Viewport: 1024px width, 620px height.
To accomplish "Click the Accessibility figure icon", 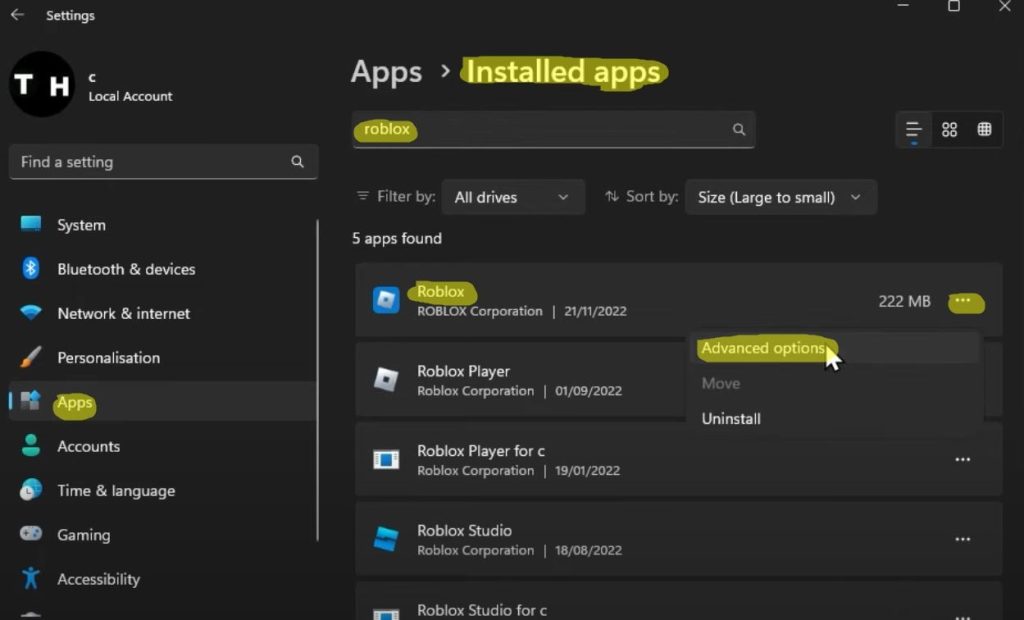I will [x=31, y=578].
